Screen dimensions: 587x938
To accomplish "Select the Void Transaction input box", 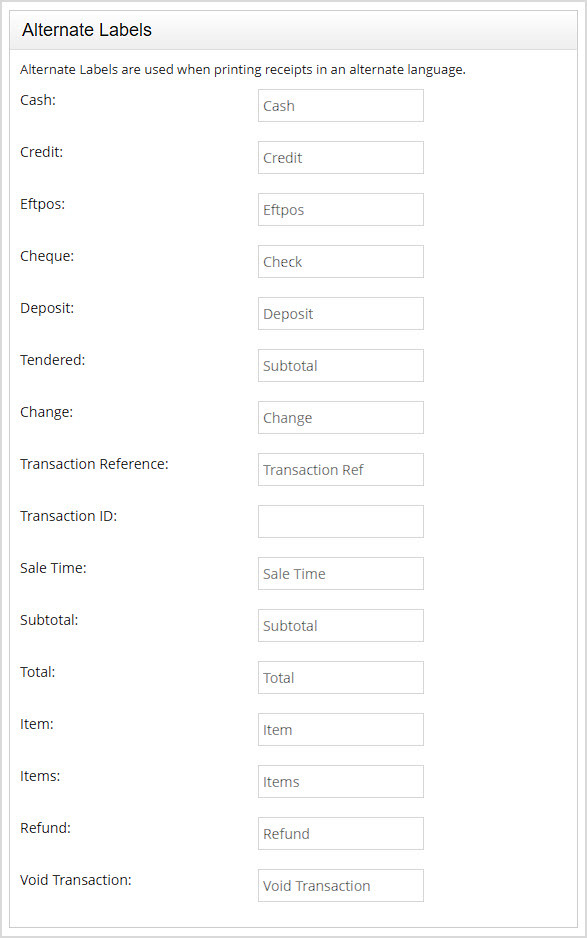I will click(340, 885).
